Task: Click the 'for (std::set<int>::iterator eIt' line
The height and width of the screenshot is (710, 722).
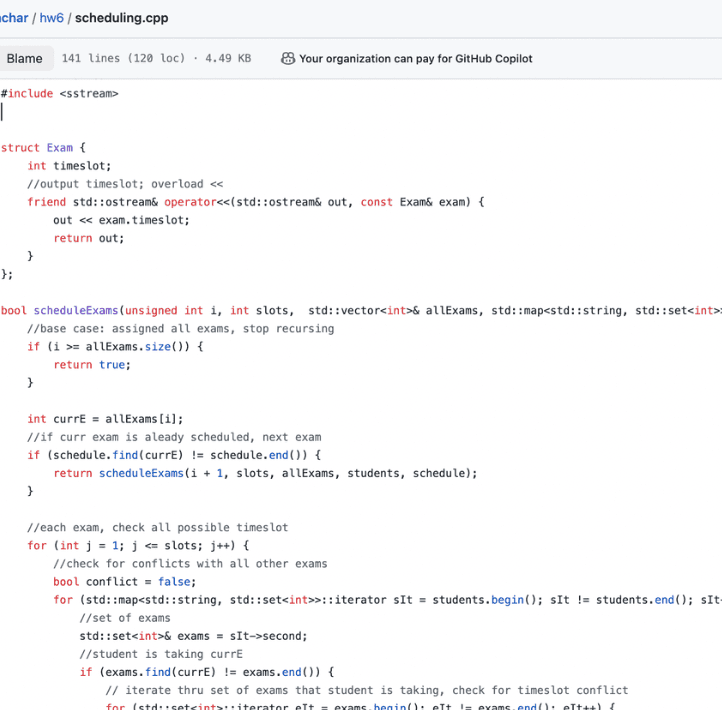Action: click(360, 706)
